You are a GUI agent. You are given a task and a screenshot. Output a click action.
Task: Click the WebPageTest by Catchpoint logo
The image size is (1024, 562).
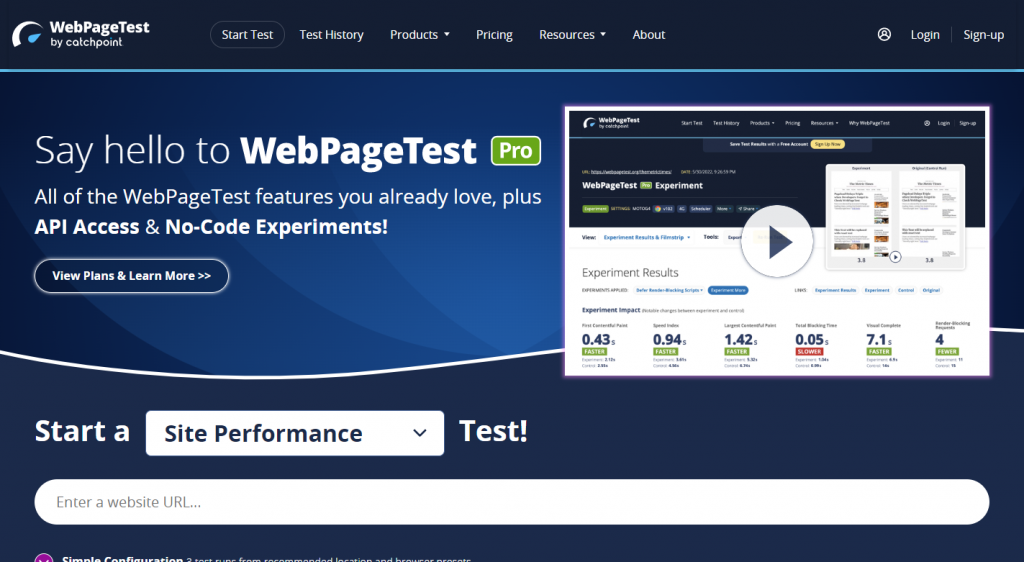pos(81,34)
